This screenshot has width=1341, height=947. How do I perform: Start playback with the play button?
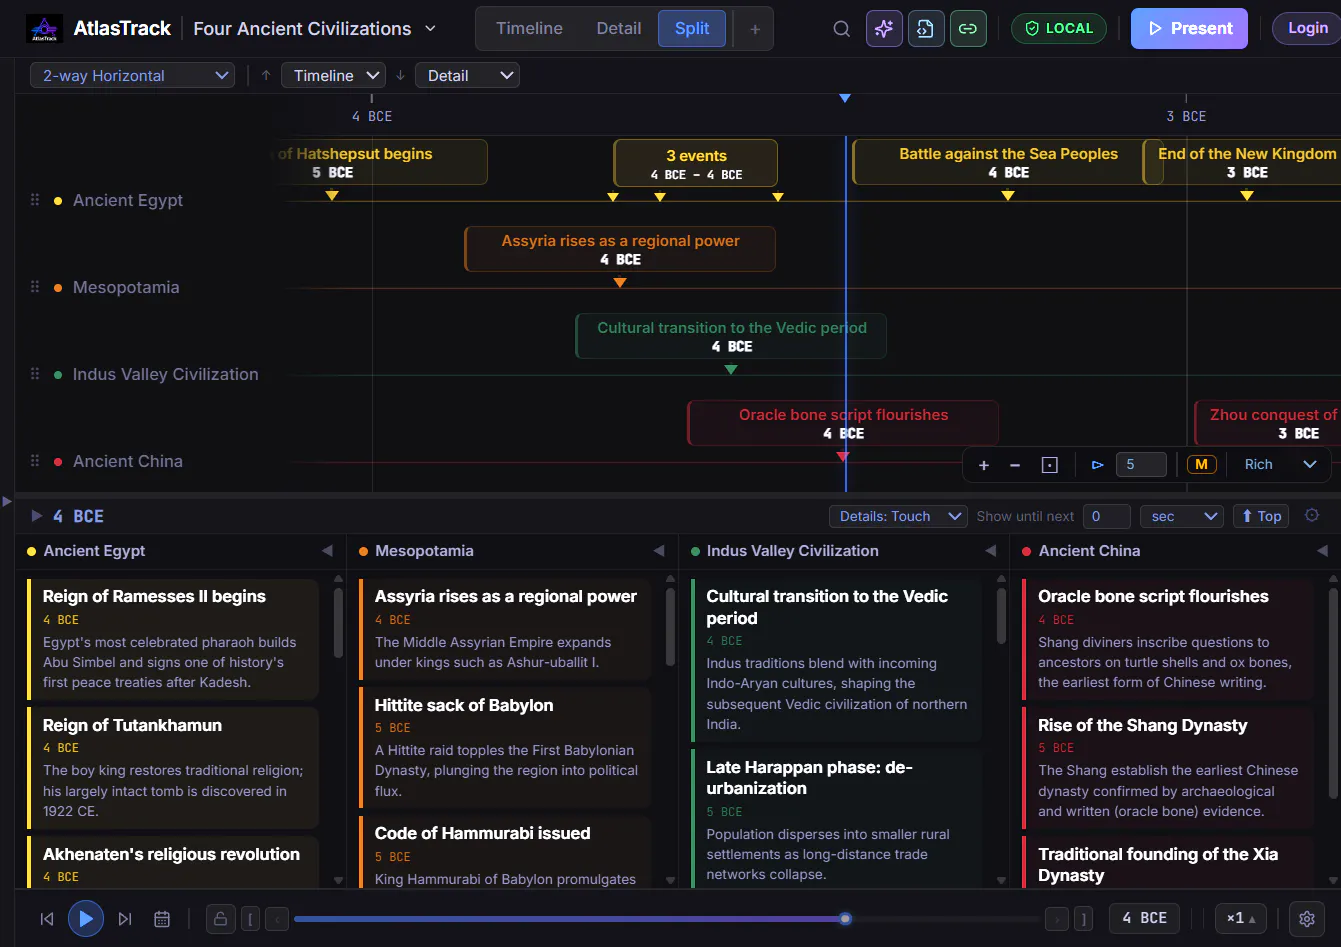click(86, 919)
